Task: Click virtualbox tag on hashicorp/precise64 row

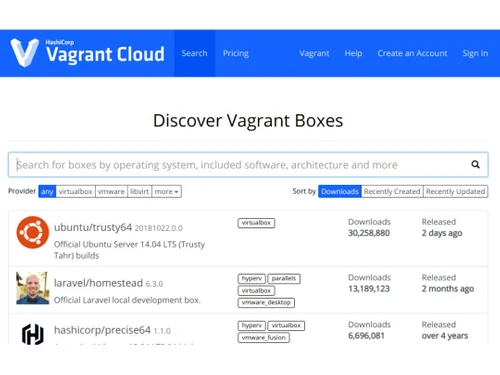Action: tap(286, 325)
